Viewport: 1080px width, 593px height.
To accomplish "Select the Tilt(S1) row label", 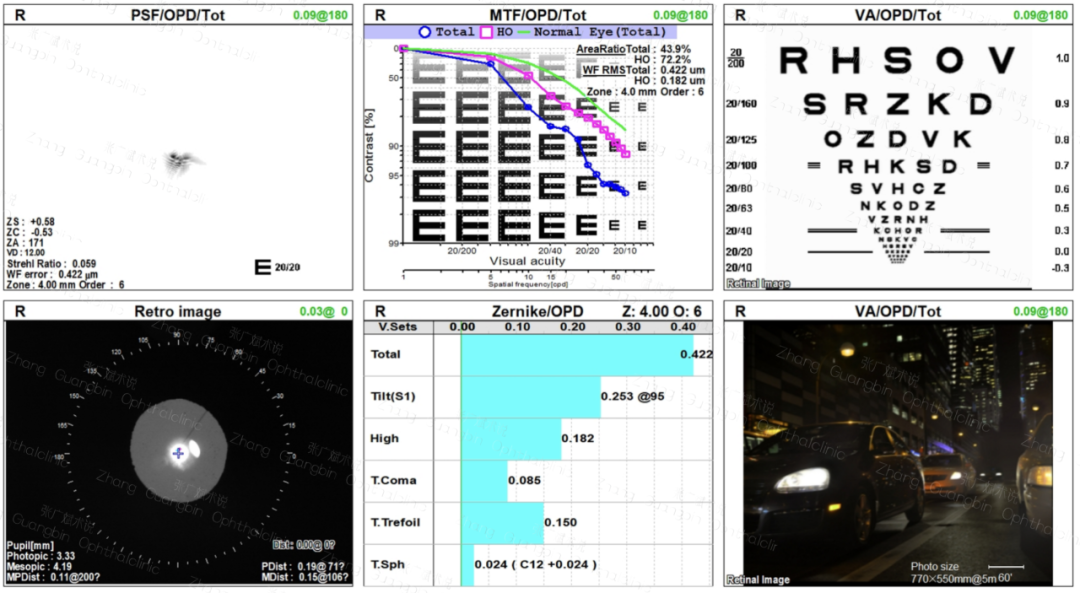I will tap(392, 396).
